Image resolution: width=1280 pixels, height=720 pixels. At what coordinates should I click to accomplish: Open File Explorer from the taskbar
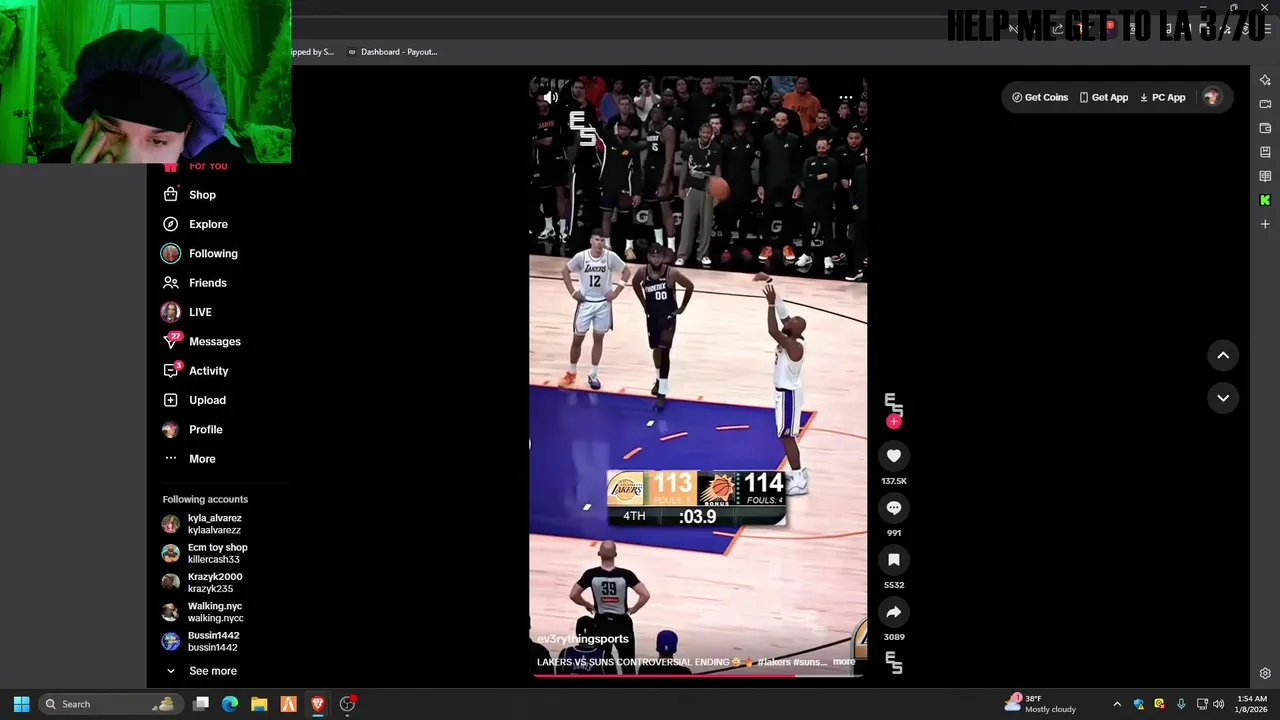pyautogui.click(x=259, y=704)
